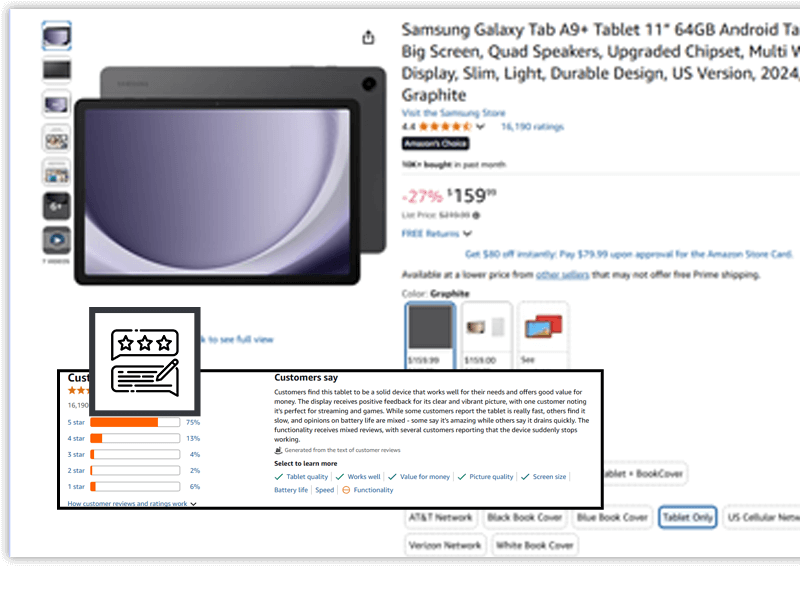Visit the Samsung Store link
The image size is (800, 612).
pyautogui.click(x=453, y=113)
